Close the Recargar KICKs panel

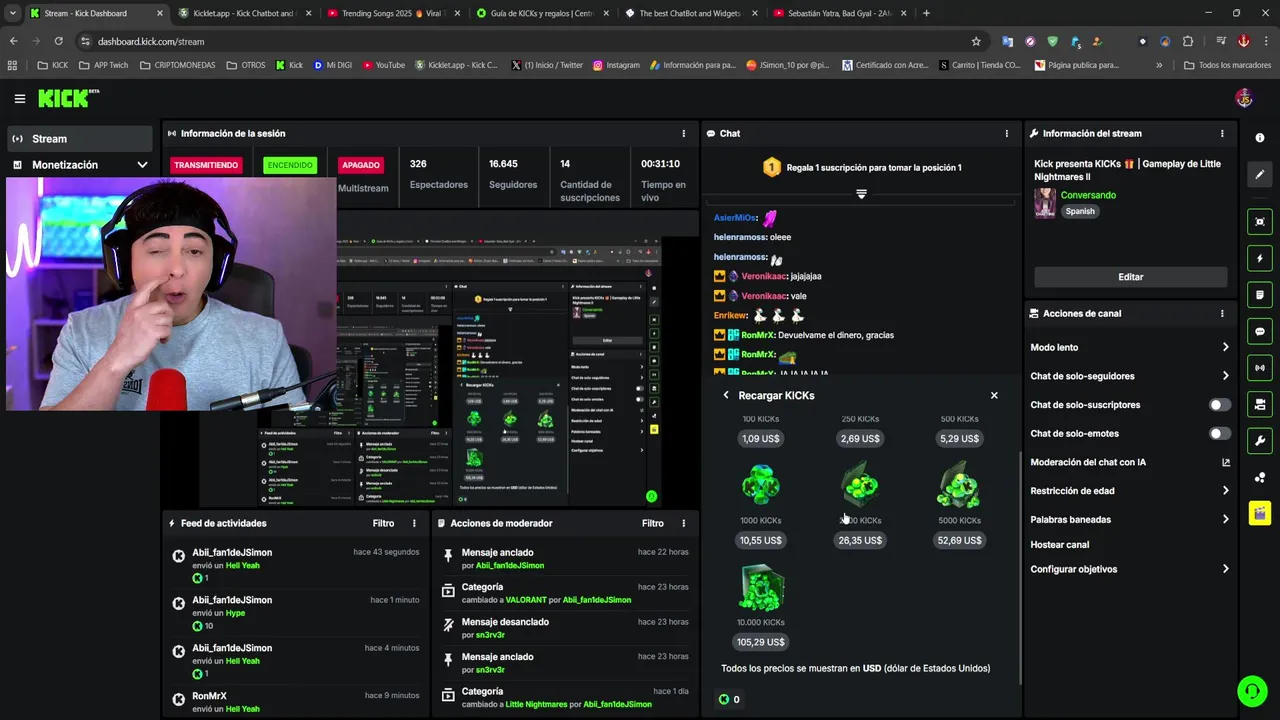pyautogui.click(x=994, y=395)
